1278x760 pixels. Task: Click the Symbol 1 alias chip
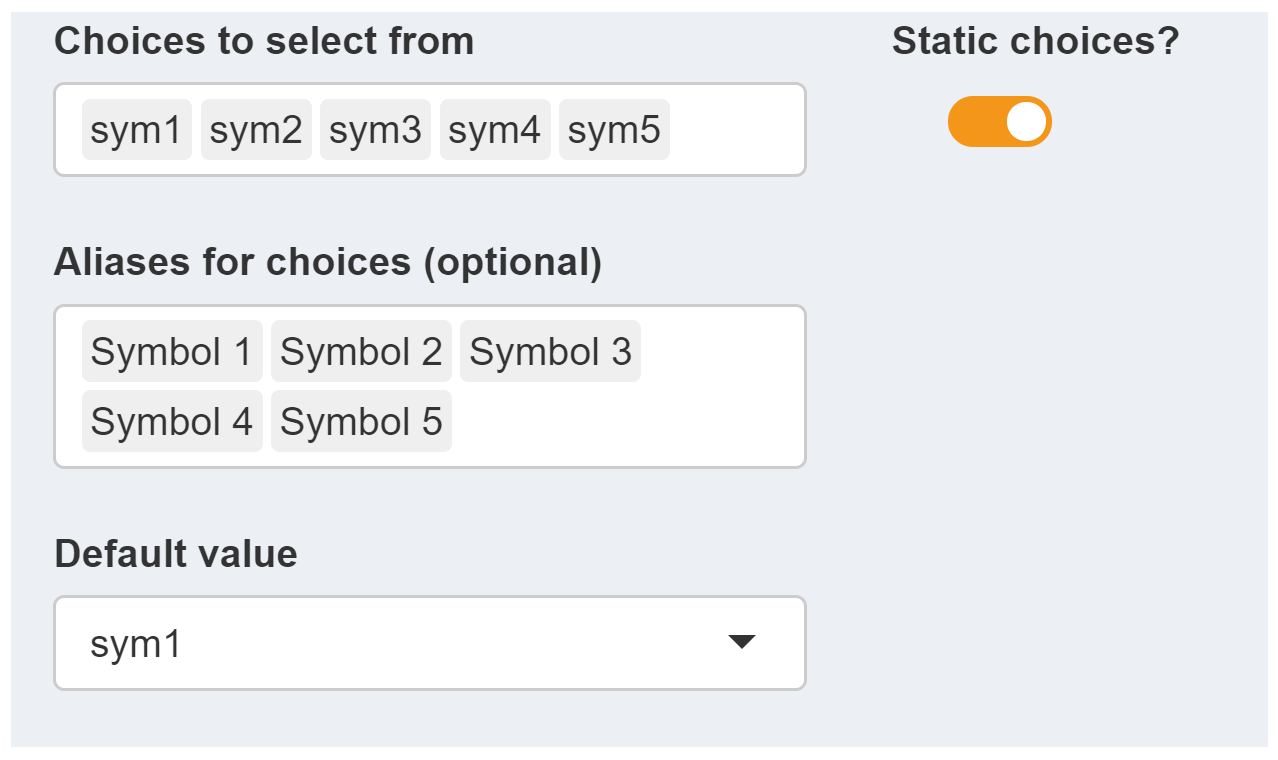(171, 350)
